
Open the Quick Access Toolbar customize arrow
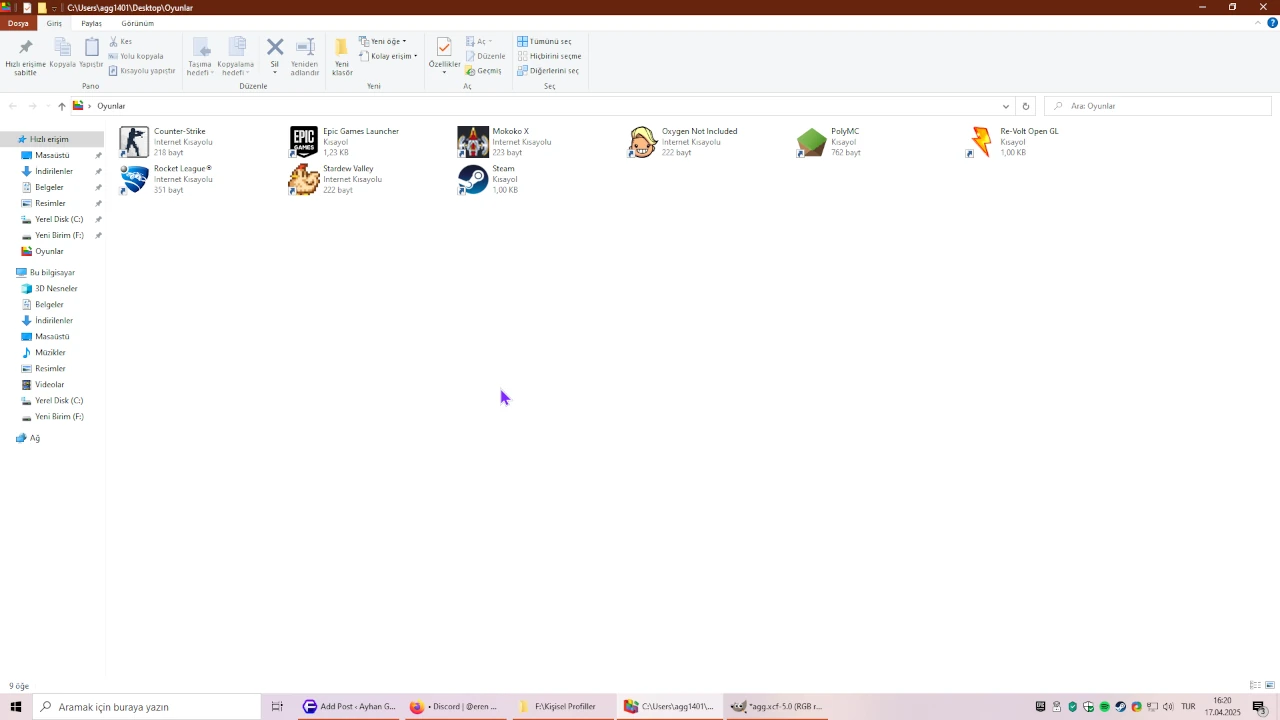55,8
